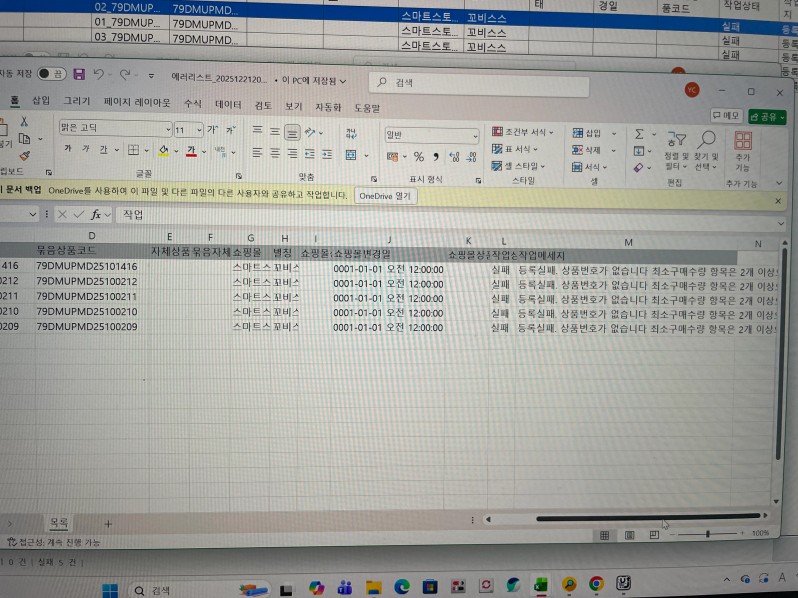
Task: Click the 메모 comments button
Action: pyautogui.click(x=726, y=116)
